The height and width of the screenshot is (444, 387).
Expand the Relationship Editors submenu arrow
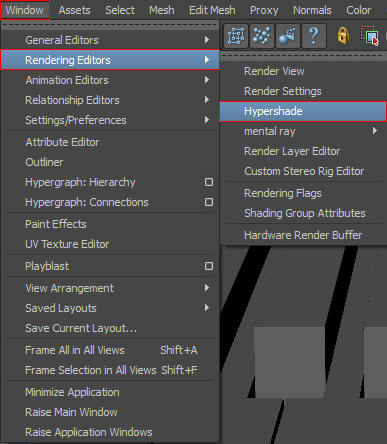207,100
